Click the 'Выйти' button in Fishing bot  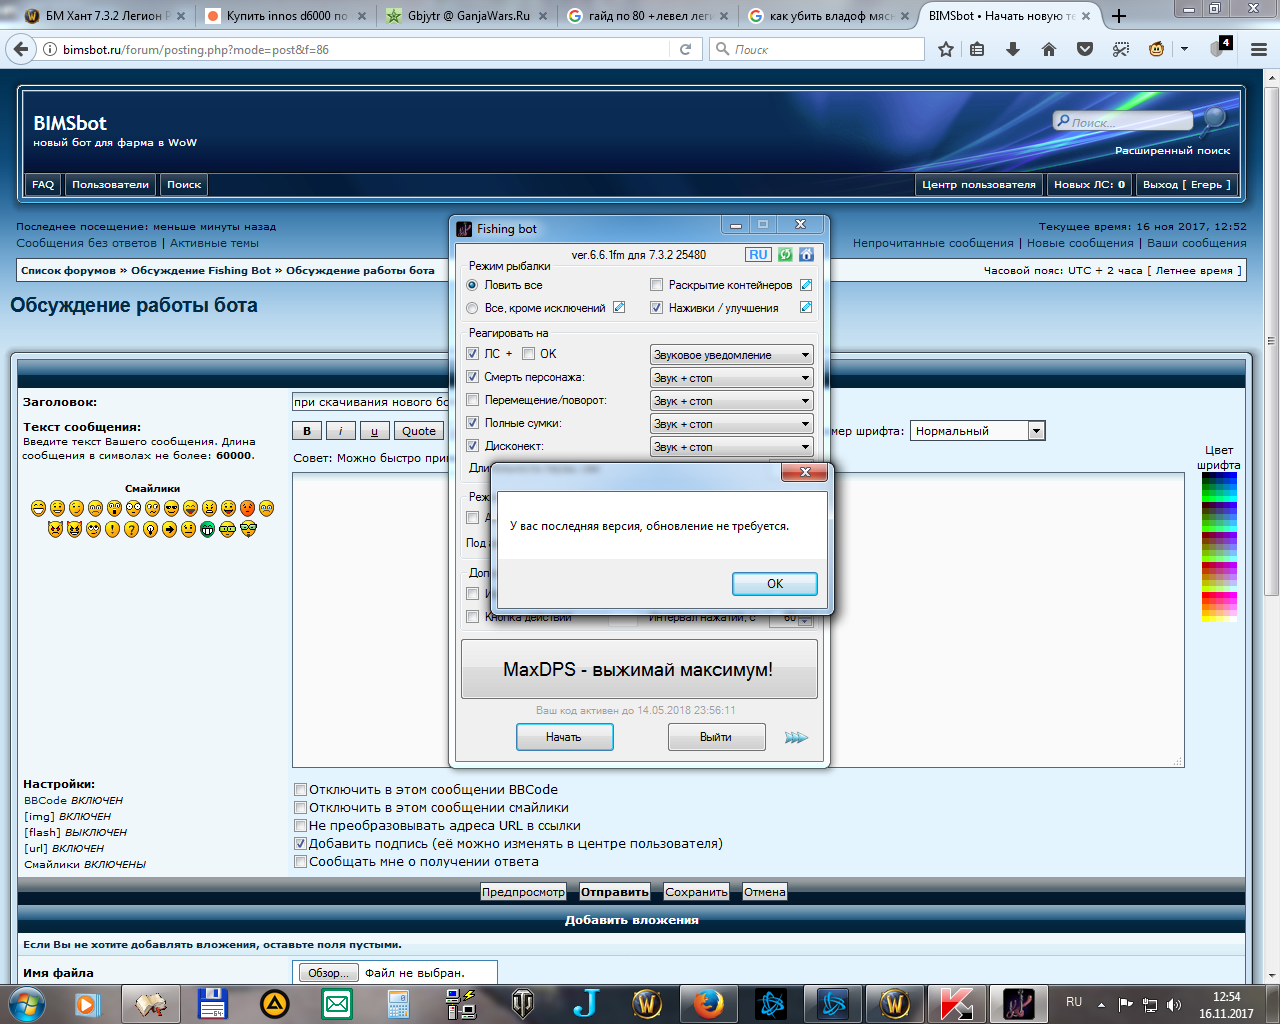click(x=716, y=737)
